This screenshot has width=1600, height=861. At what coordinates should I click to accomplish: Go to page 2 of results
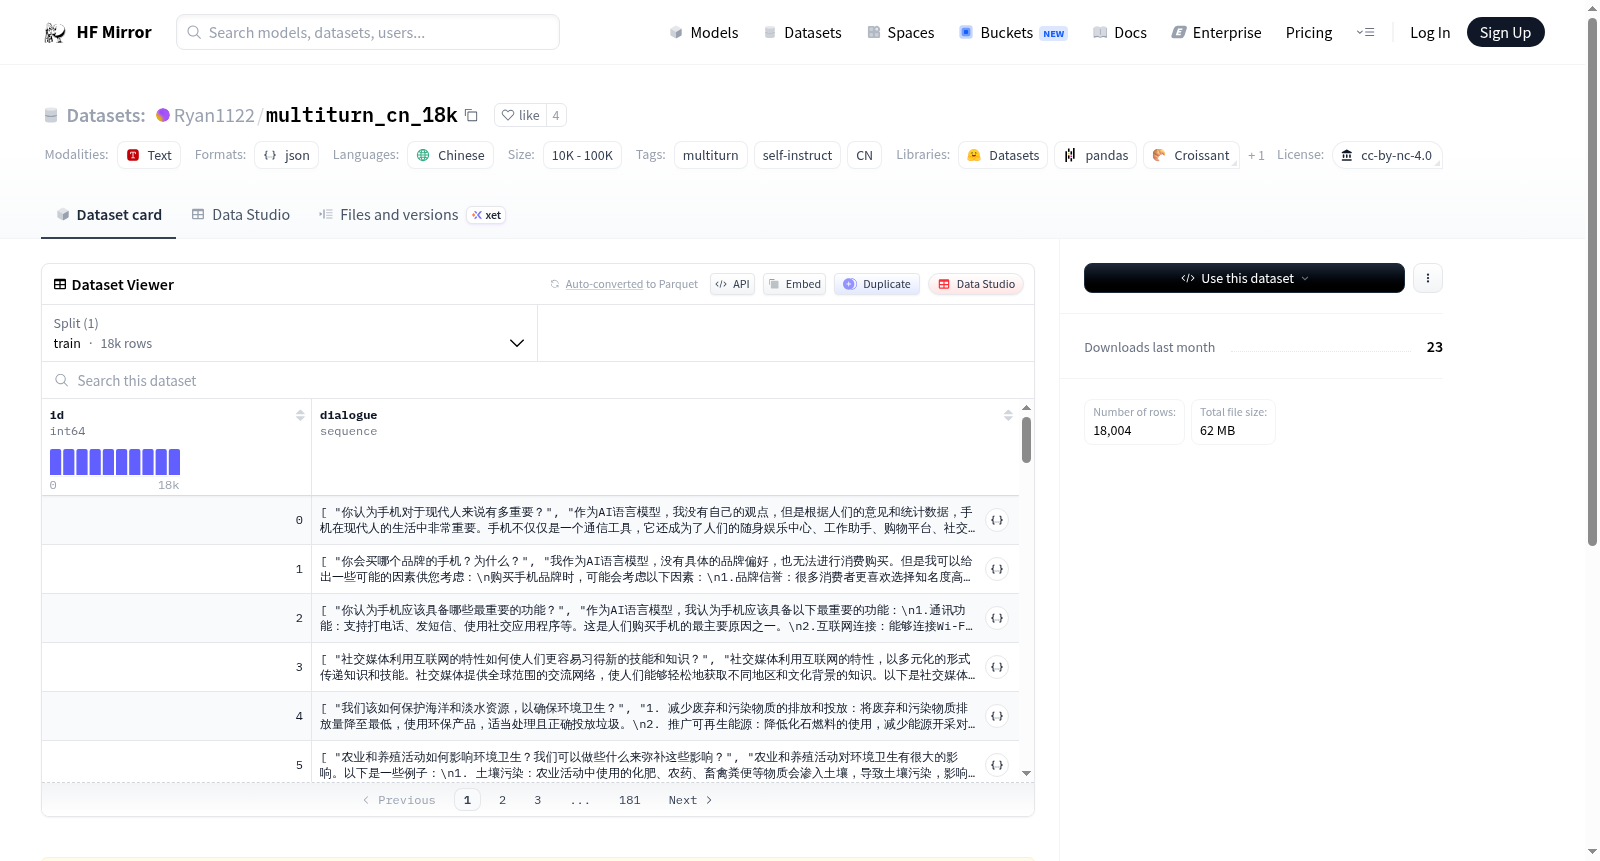pyautogui.click(x=502, y=800)
